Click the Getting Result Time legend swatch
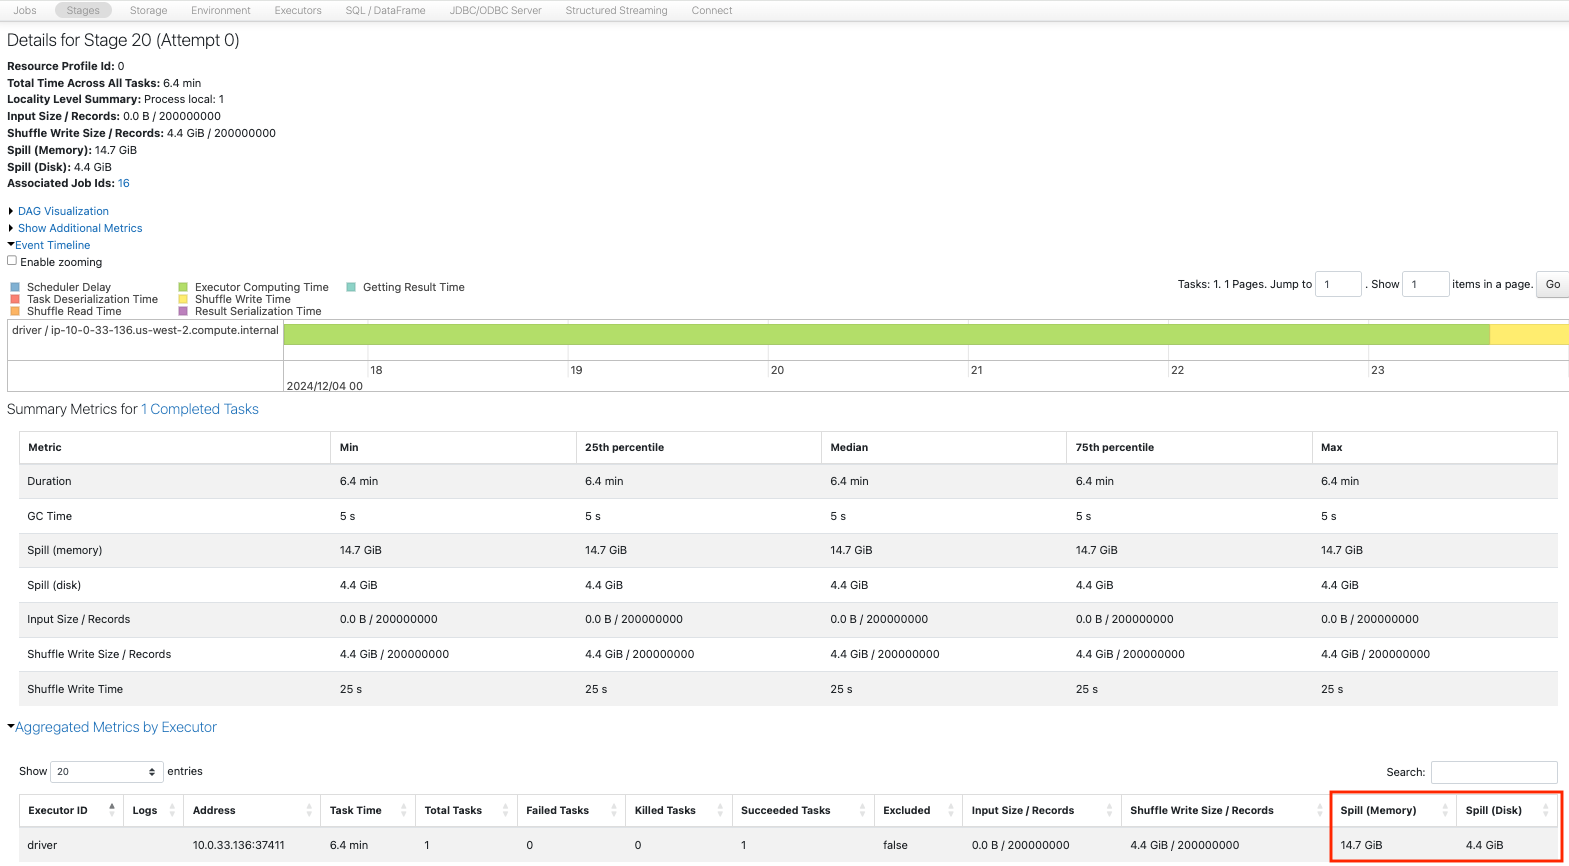Viewport: 1569px width, 866px height. (351, 287)
